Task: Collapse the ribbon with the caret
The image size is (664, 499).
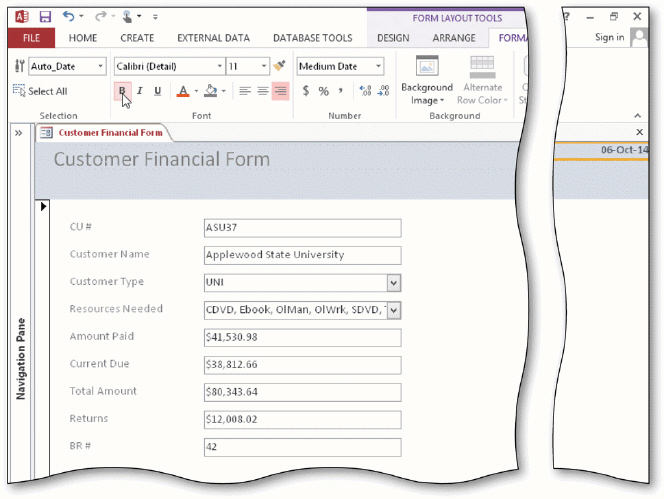Action: click(637, 116)
